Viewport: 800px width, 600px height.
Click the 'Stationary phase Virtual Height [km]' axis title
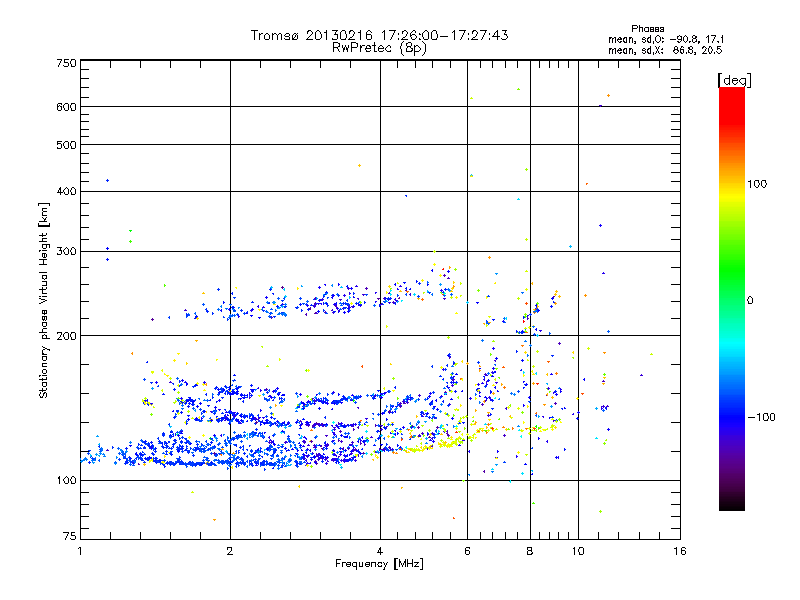point(44,301)
